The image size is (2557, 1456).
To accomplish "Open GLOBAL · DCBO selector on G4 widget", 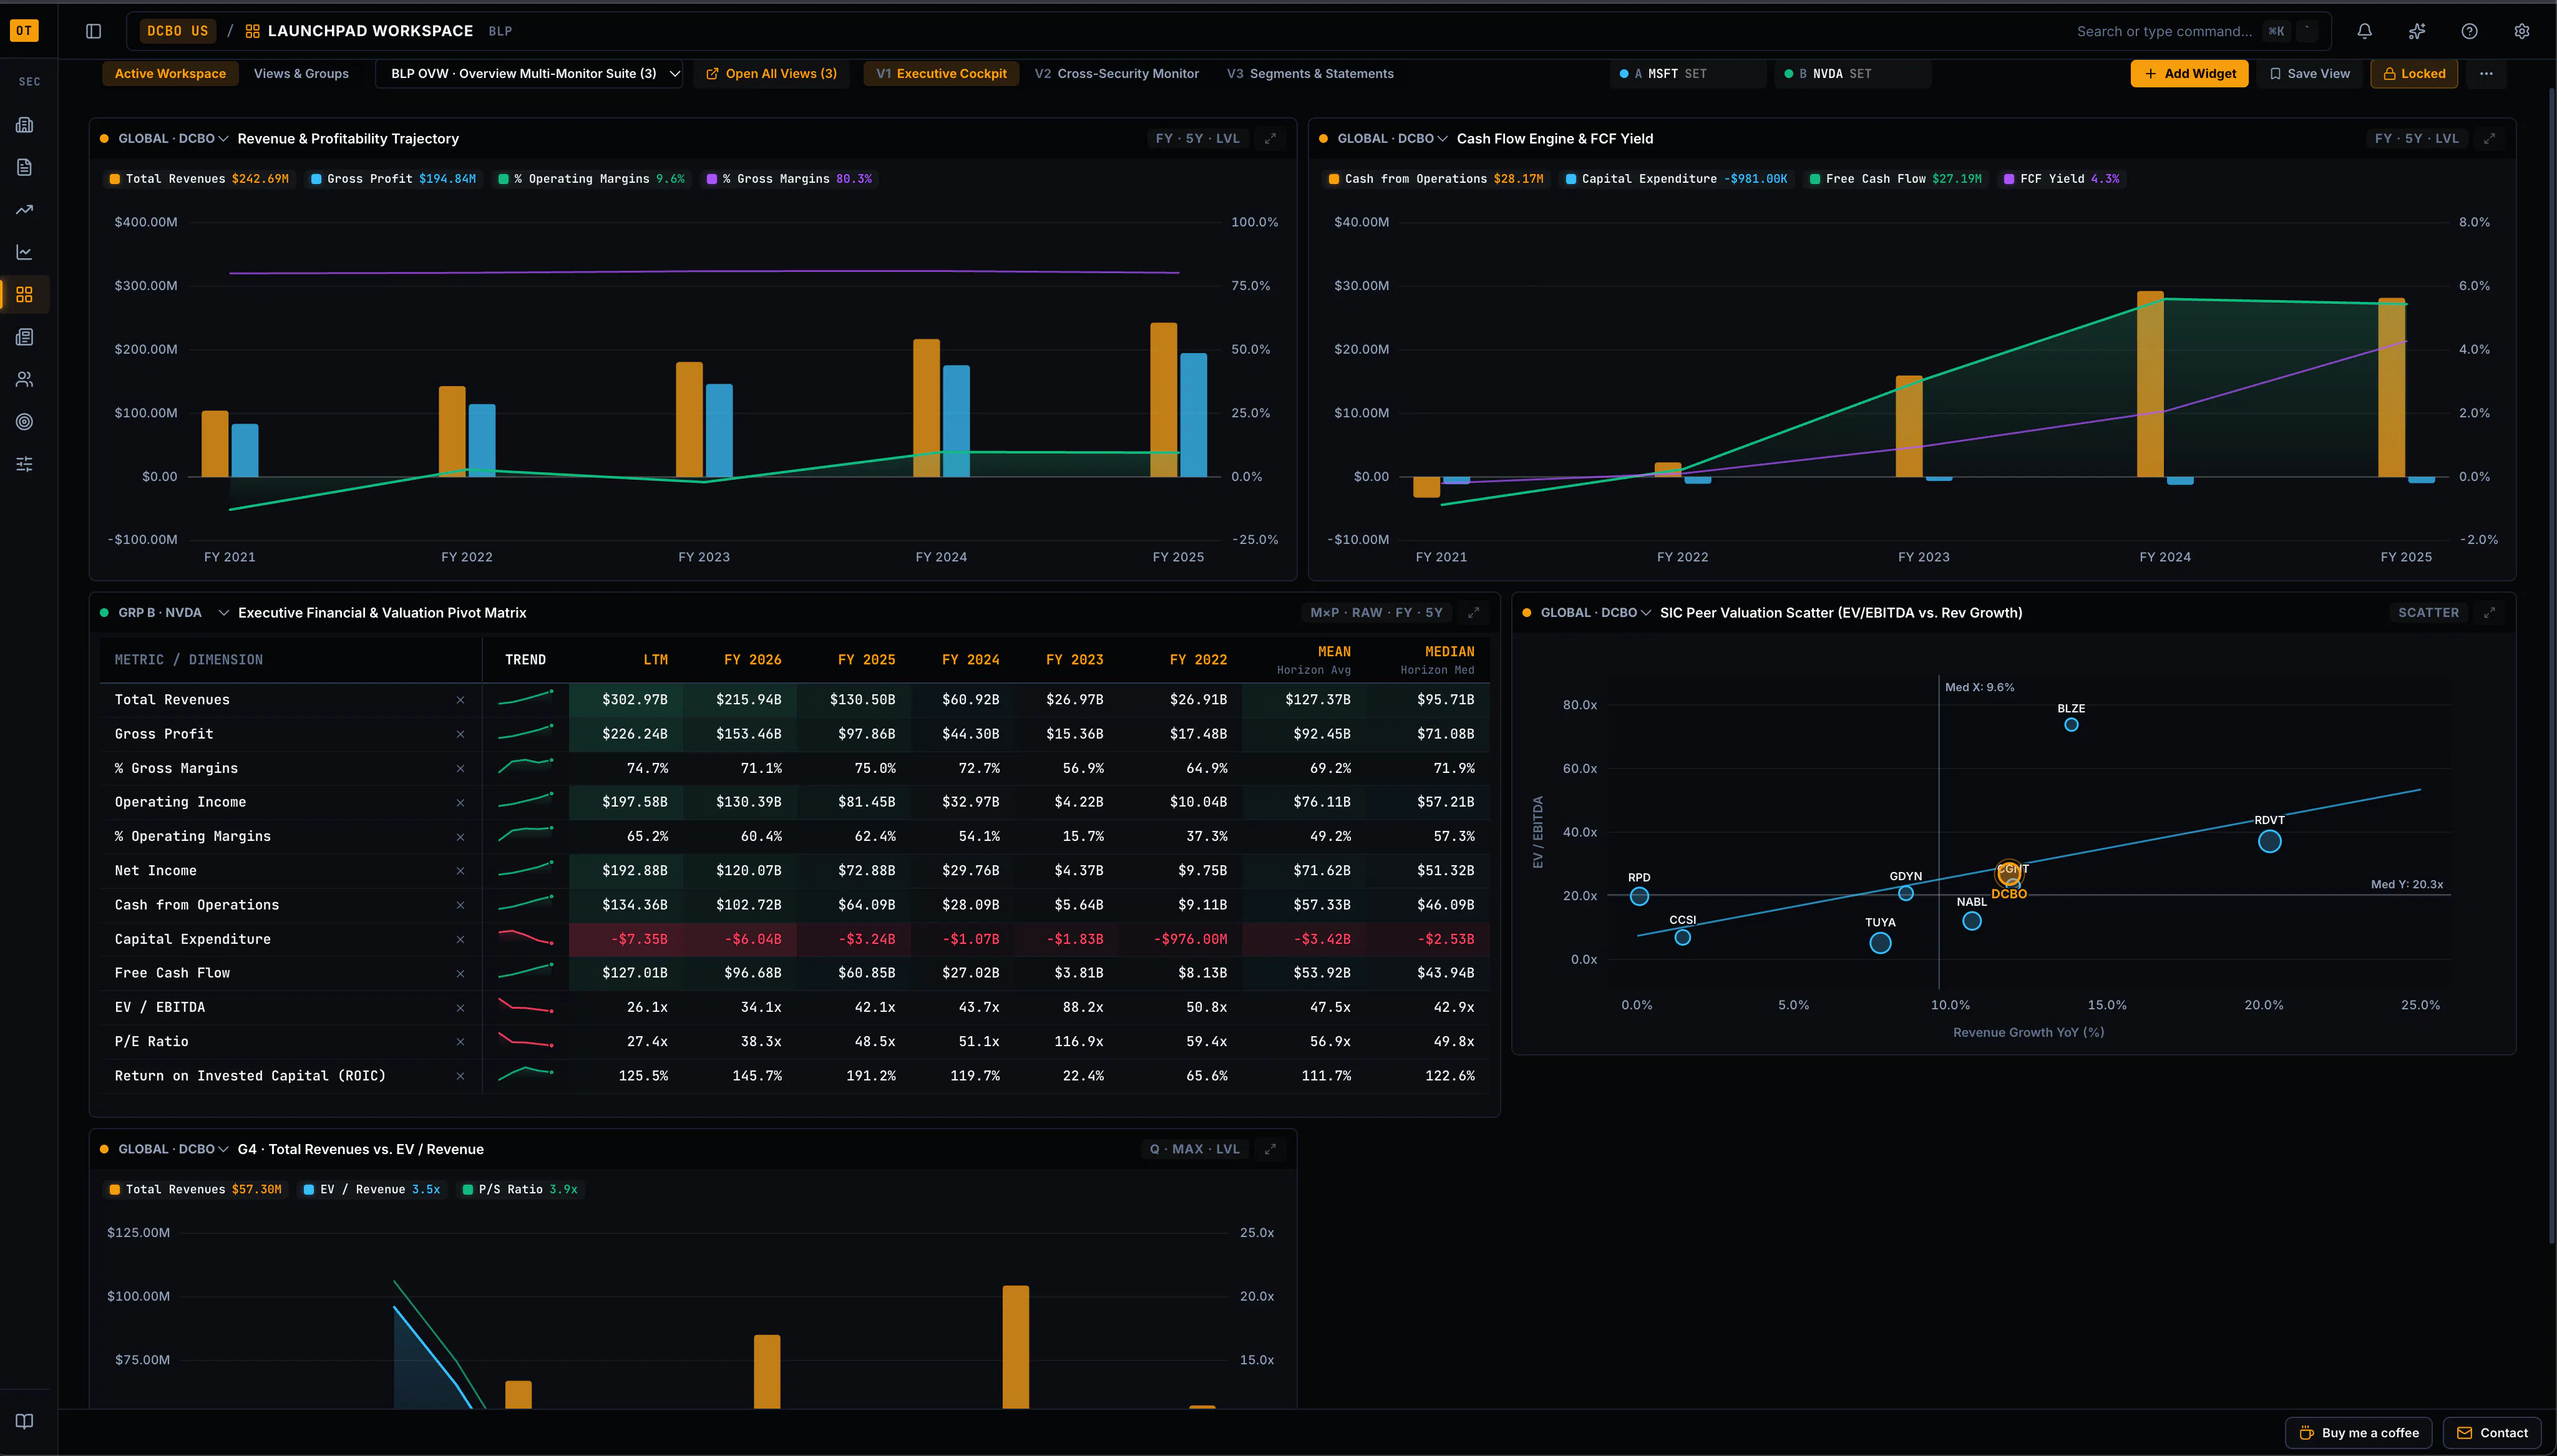I will [172, 1150].
